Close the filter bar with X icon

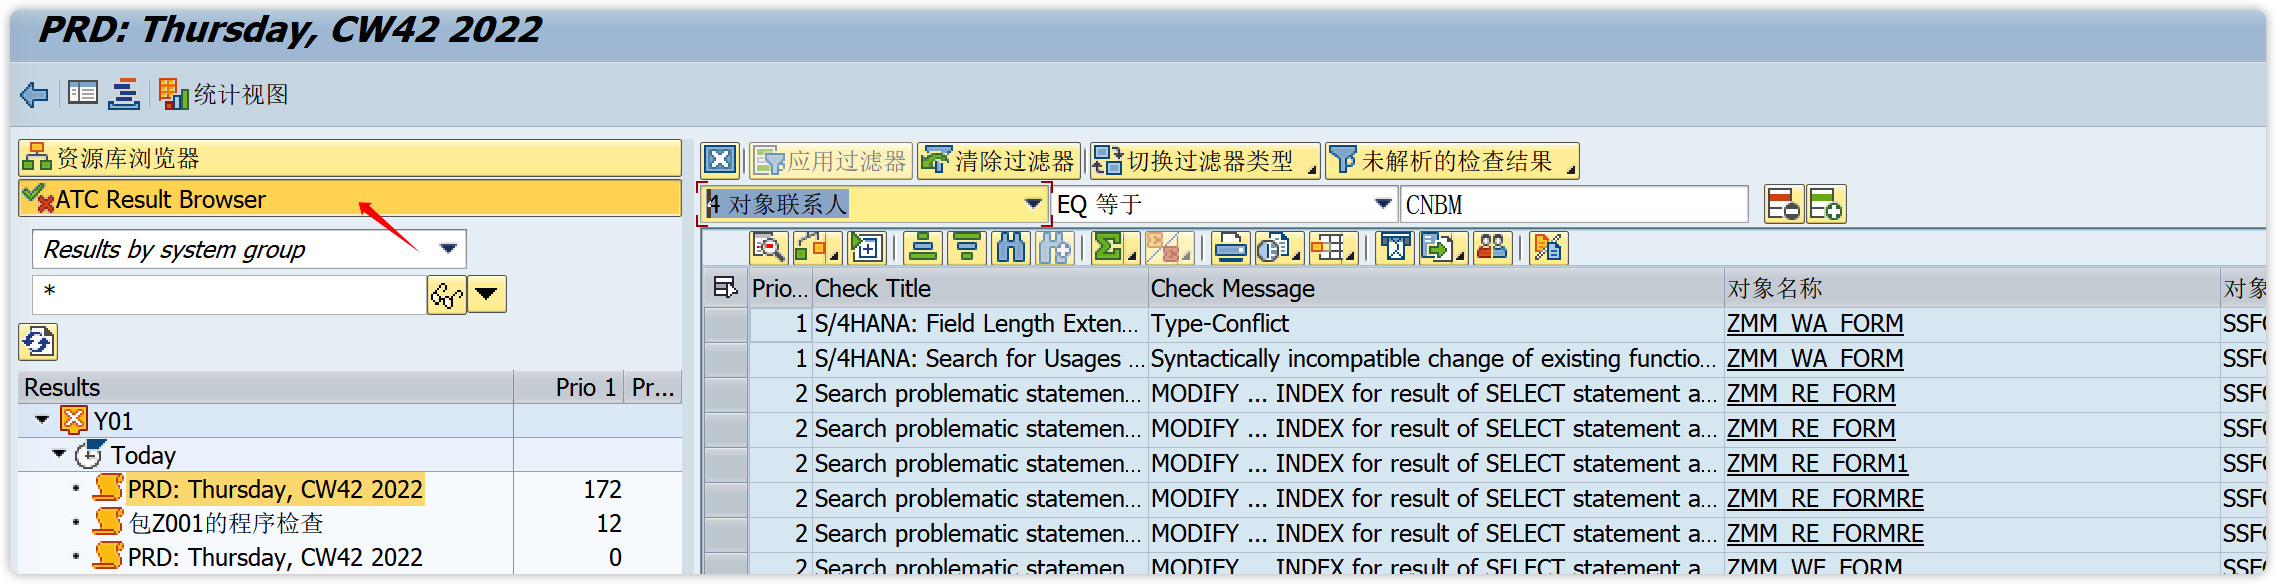[720, 160]
